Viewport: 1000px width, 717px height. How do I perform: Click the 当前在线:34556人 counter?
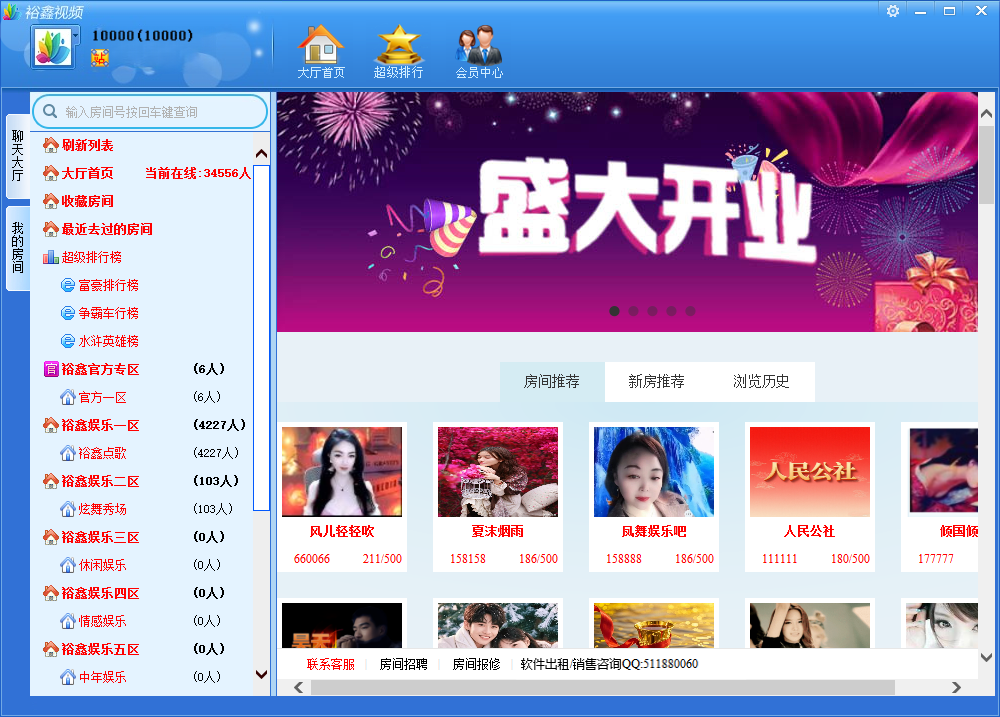198,174
